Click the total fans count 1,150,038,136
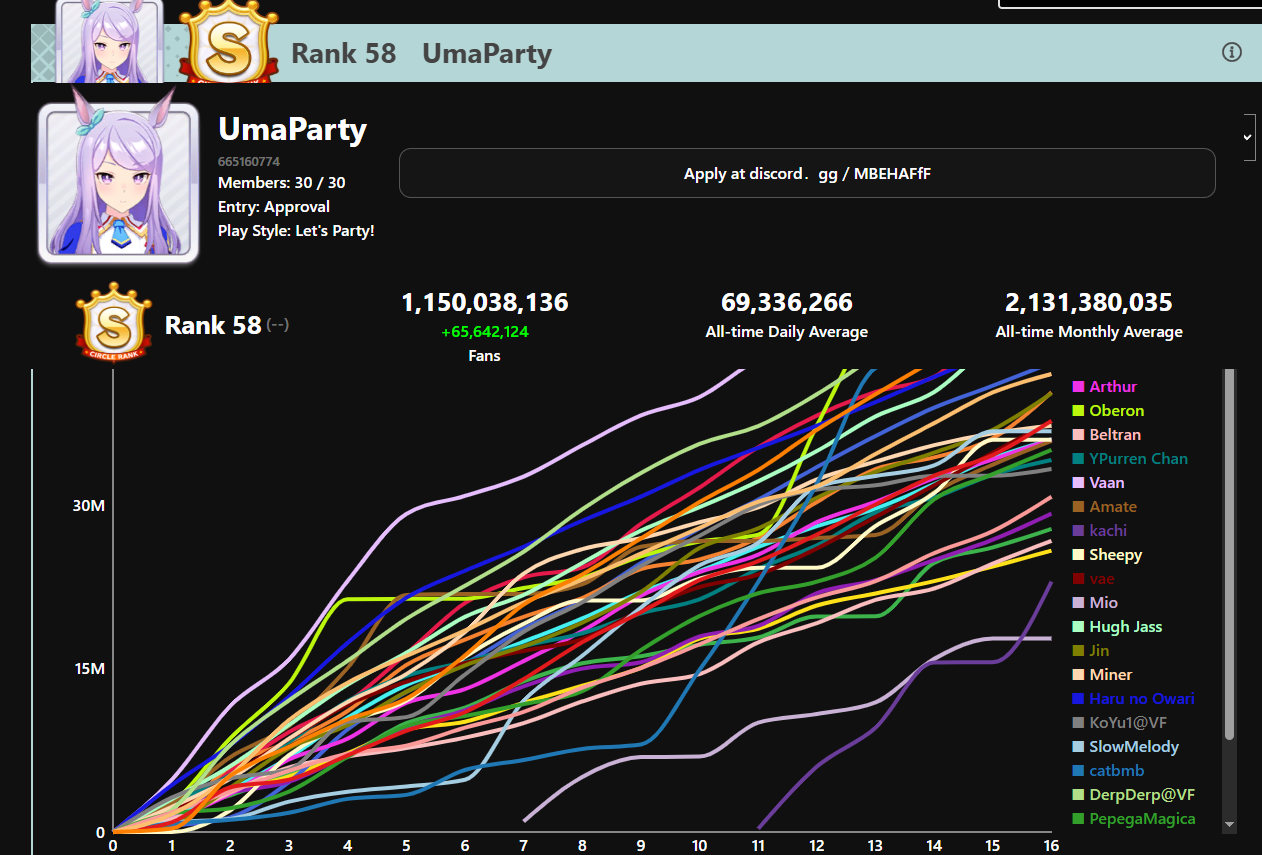Screen dimensions: 1262x855 tap(485, 302)
